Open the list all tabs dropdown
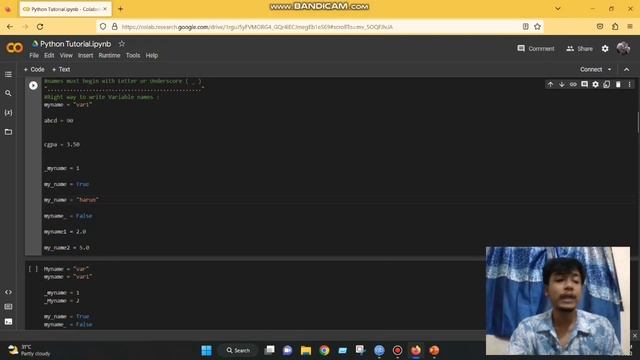The width and height of the screenshot is (640, 360). [x=558, y=9]
